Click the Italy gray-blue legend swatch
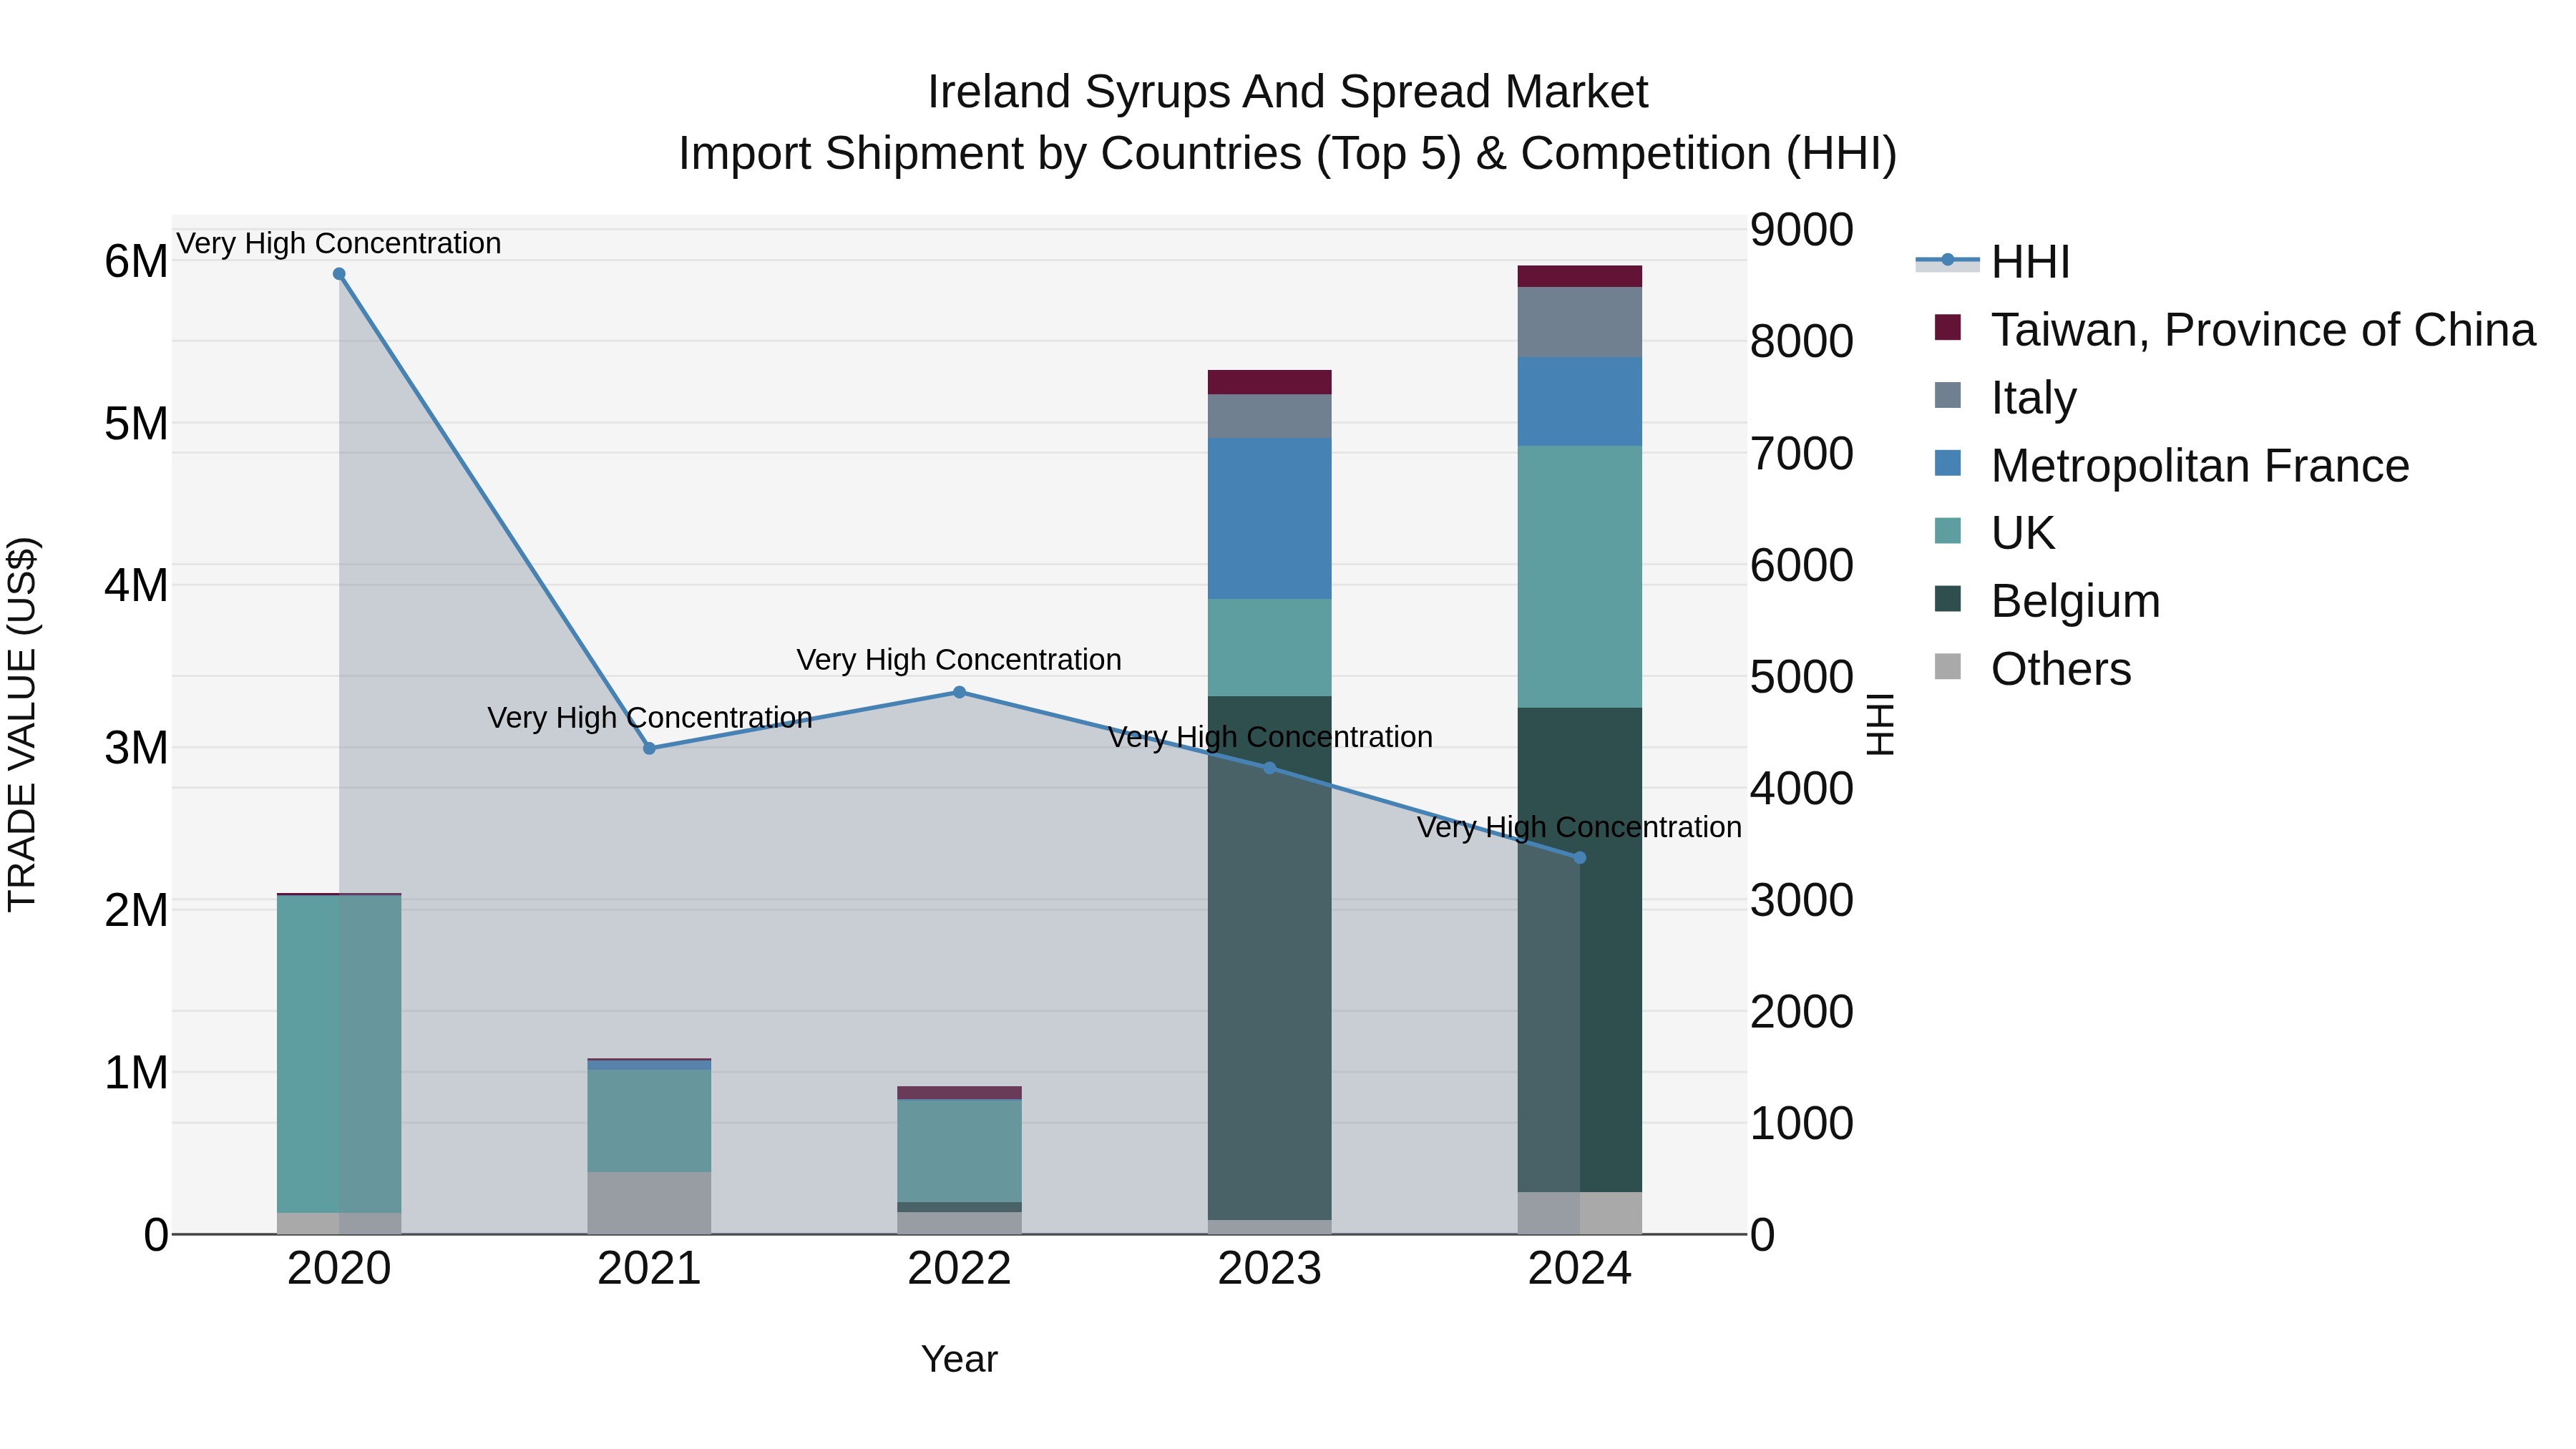 click(1948, 395)
